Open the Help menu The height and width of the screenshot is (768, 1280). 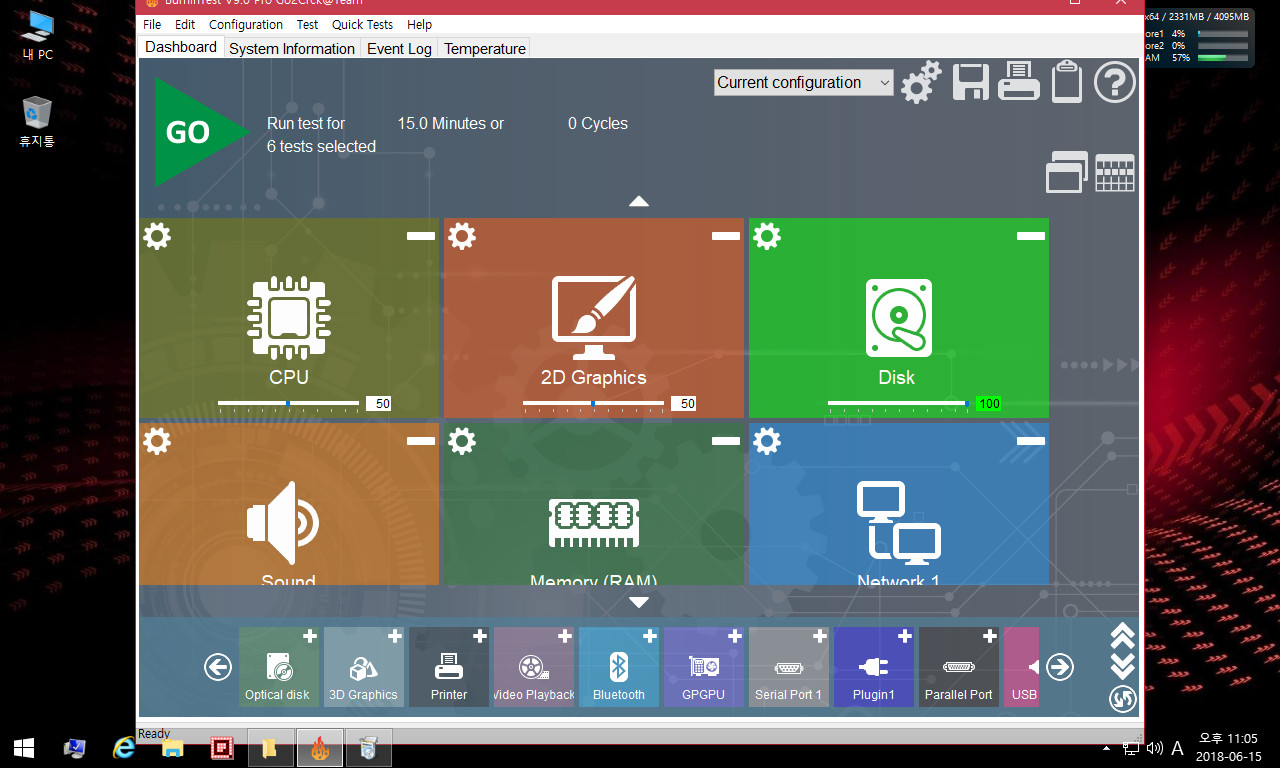pyautogui.click(x=420, y=24)
